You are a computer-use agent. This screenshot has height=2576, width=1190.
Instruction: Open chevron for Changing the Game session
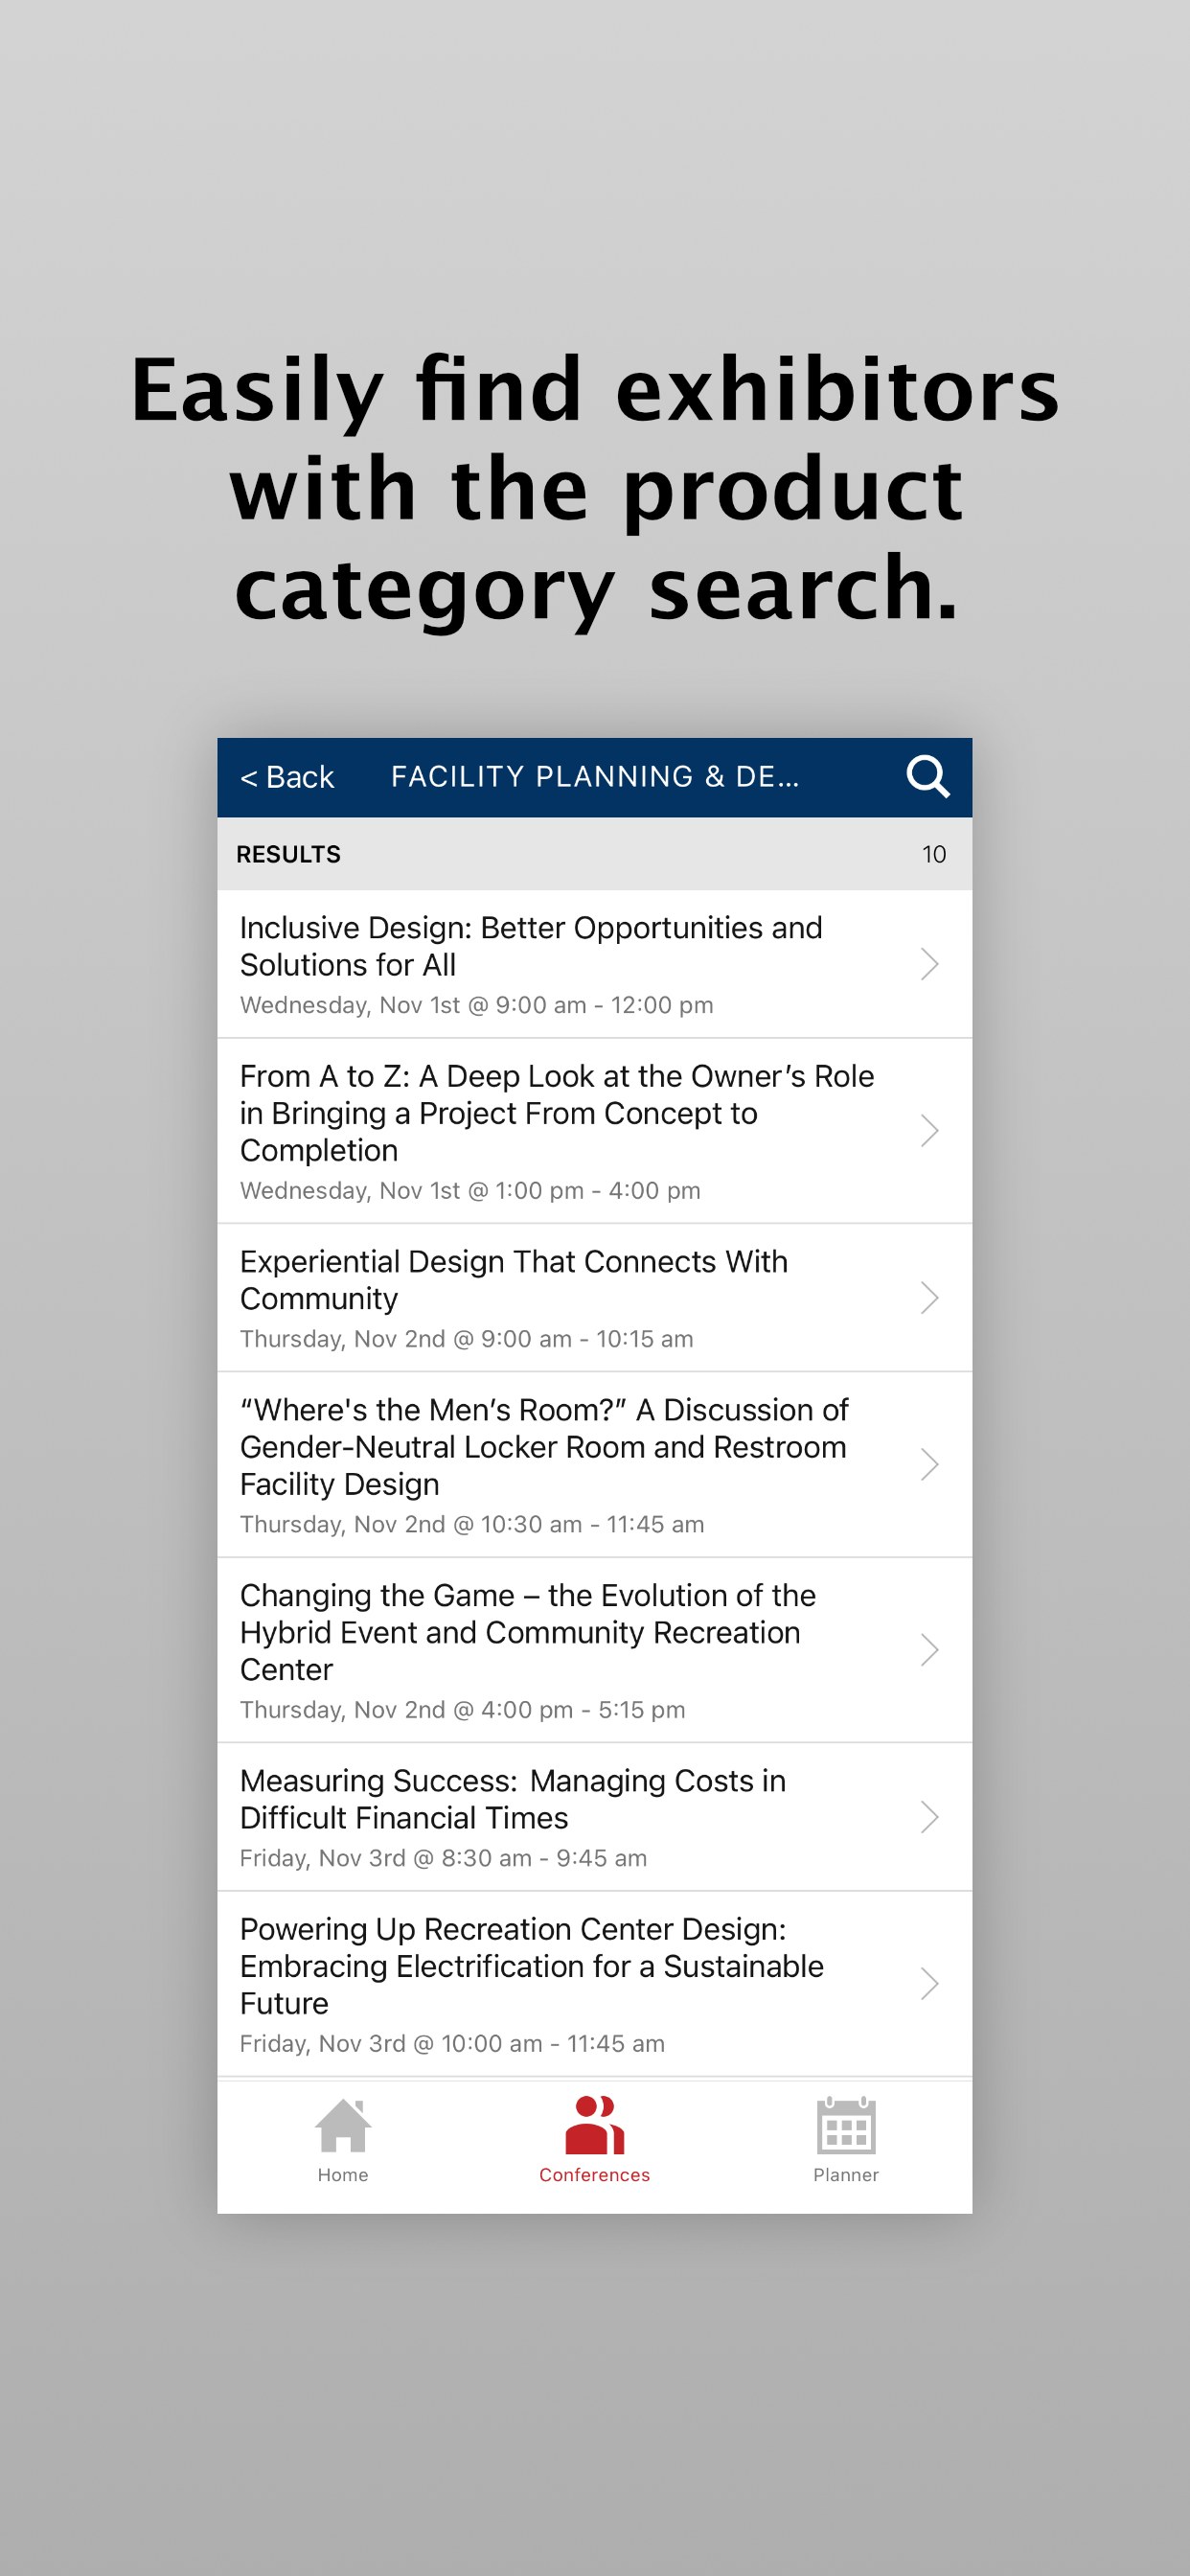(929, 1650)
